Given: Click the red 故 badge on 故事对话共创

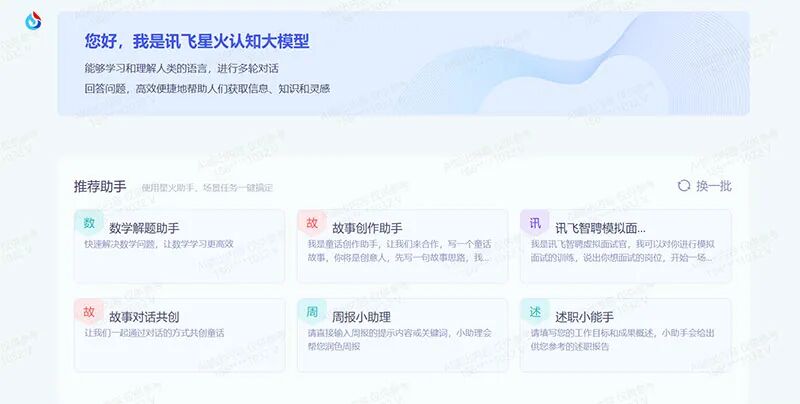Looking at the screenshot, I should pyautogui.click(x=89, y=312).
